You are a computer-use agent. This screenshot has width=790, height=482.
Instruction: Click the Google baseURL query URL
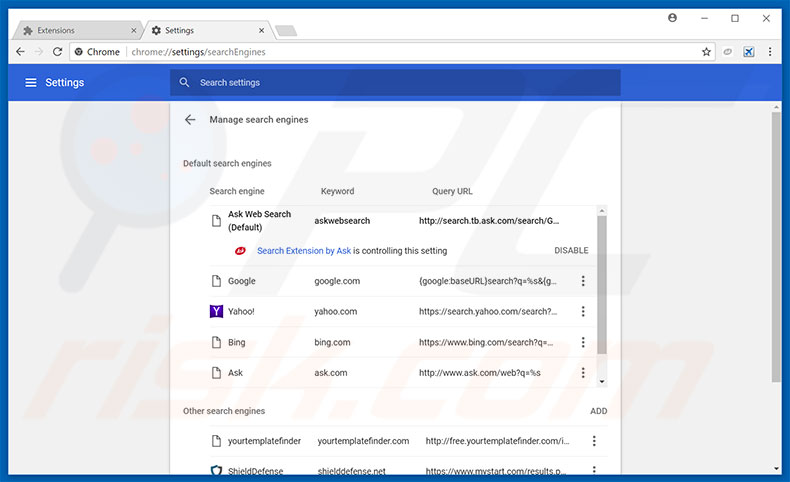(488, 281)
